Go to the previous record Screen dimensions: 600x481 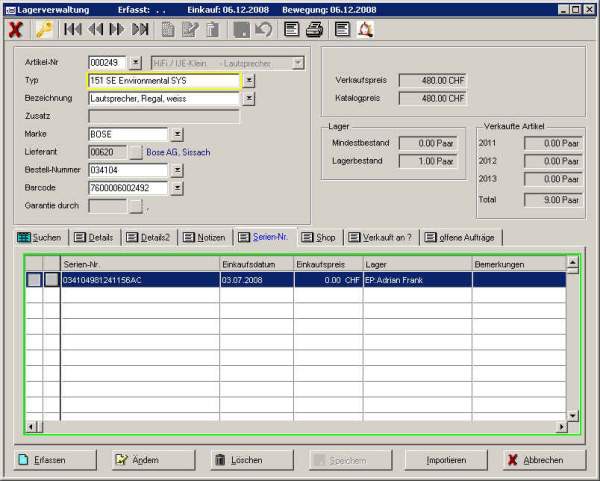(96, 29)
